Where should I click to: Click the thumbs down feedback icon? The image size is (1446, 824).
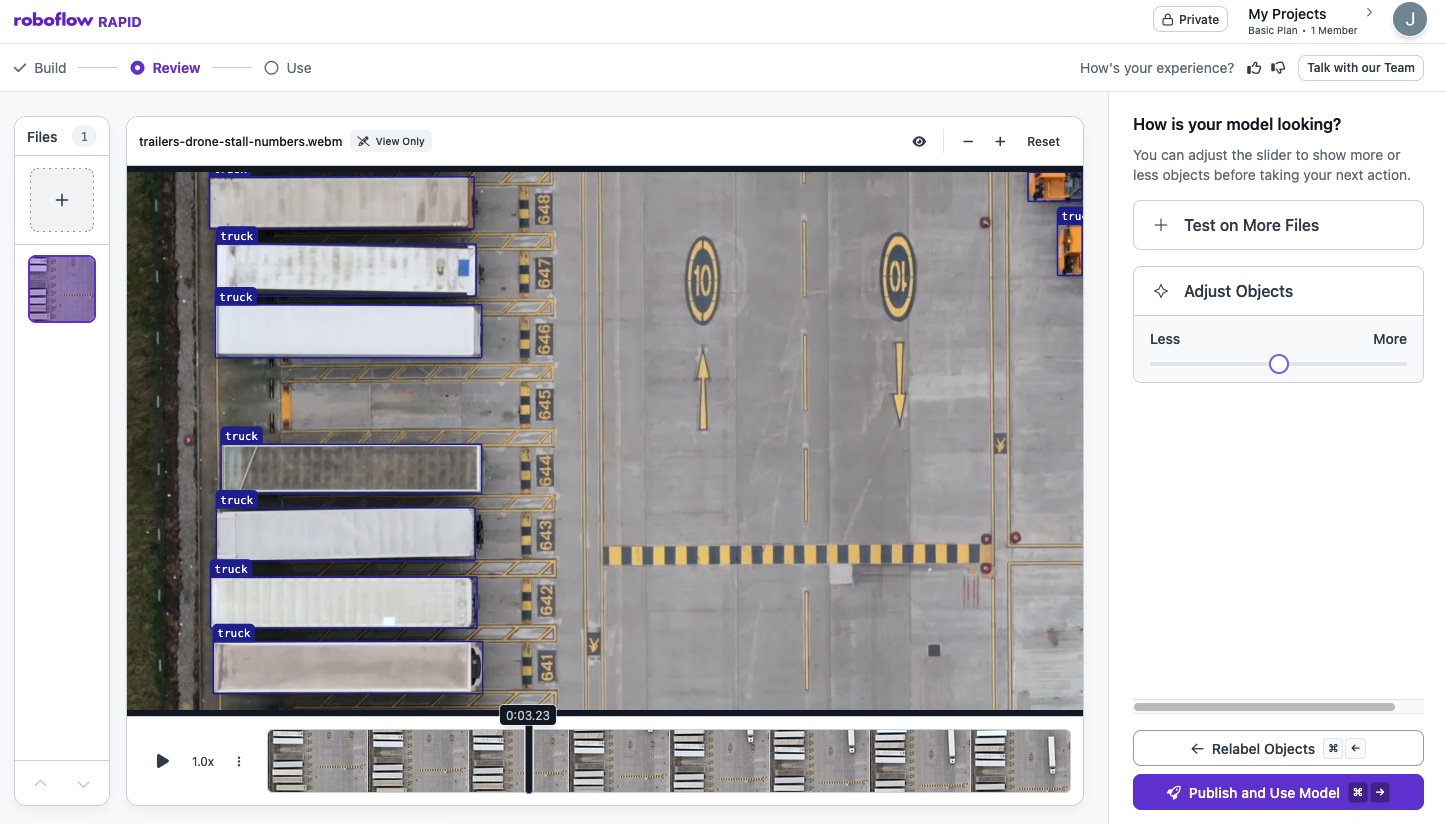pyautogui.click(x=1278, y=68)
